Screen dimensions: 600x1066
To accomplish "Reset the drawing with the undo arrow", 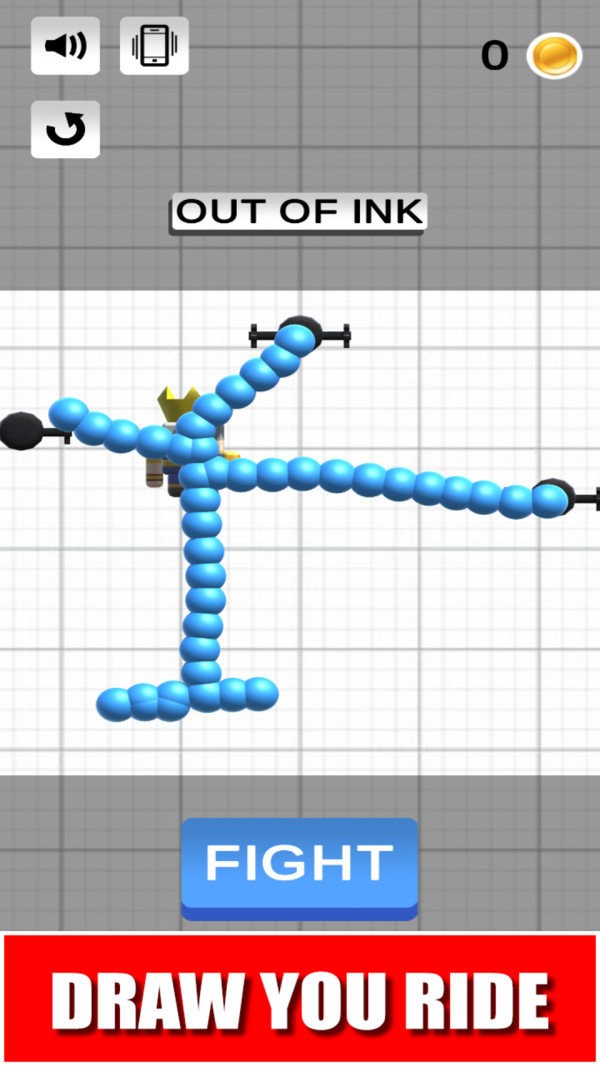I will pyautogui.click(x=65, y=129).
